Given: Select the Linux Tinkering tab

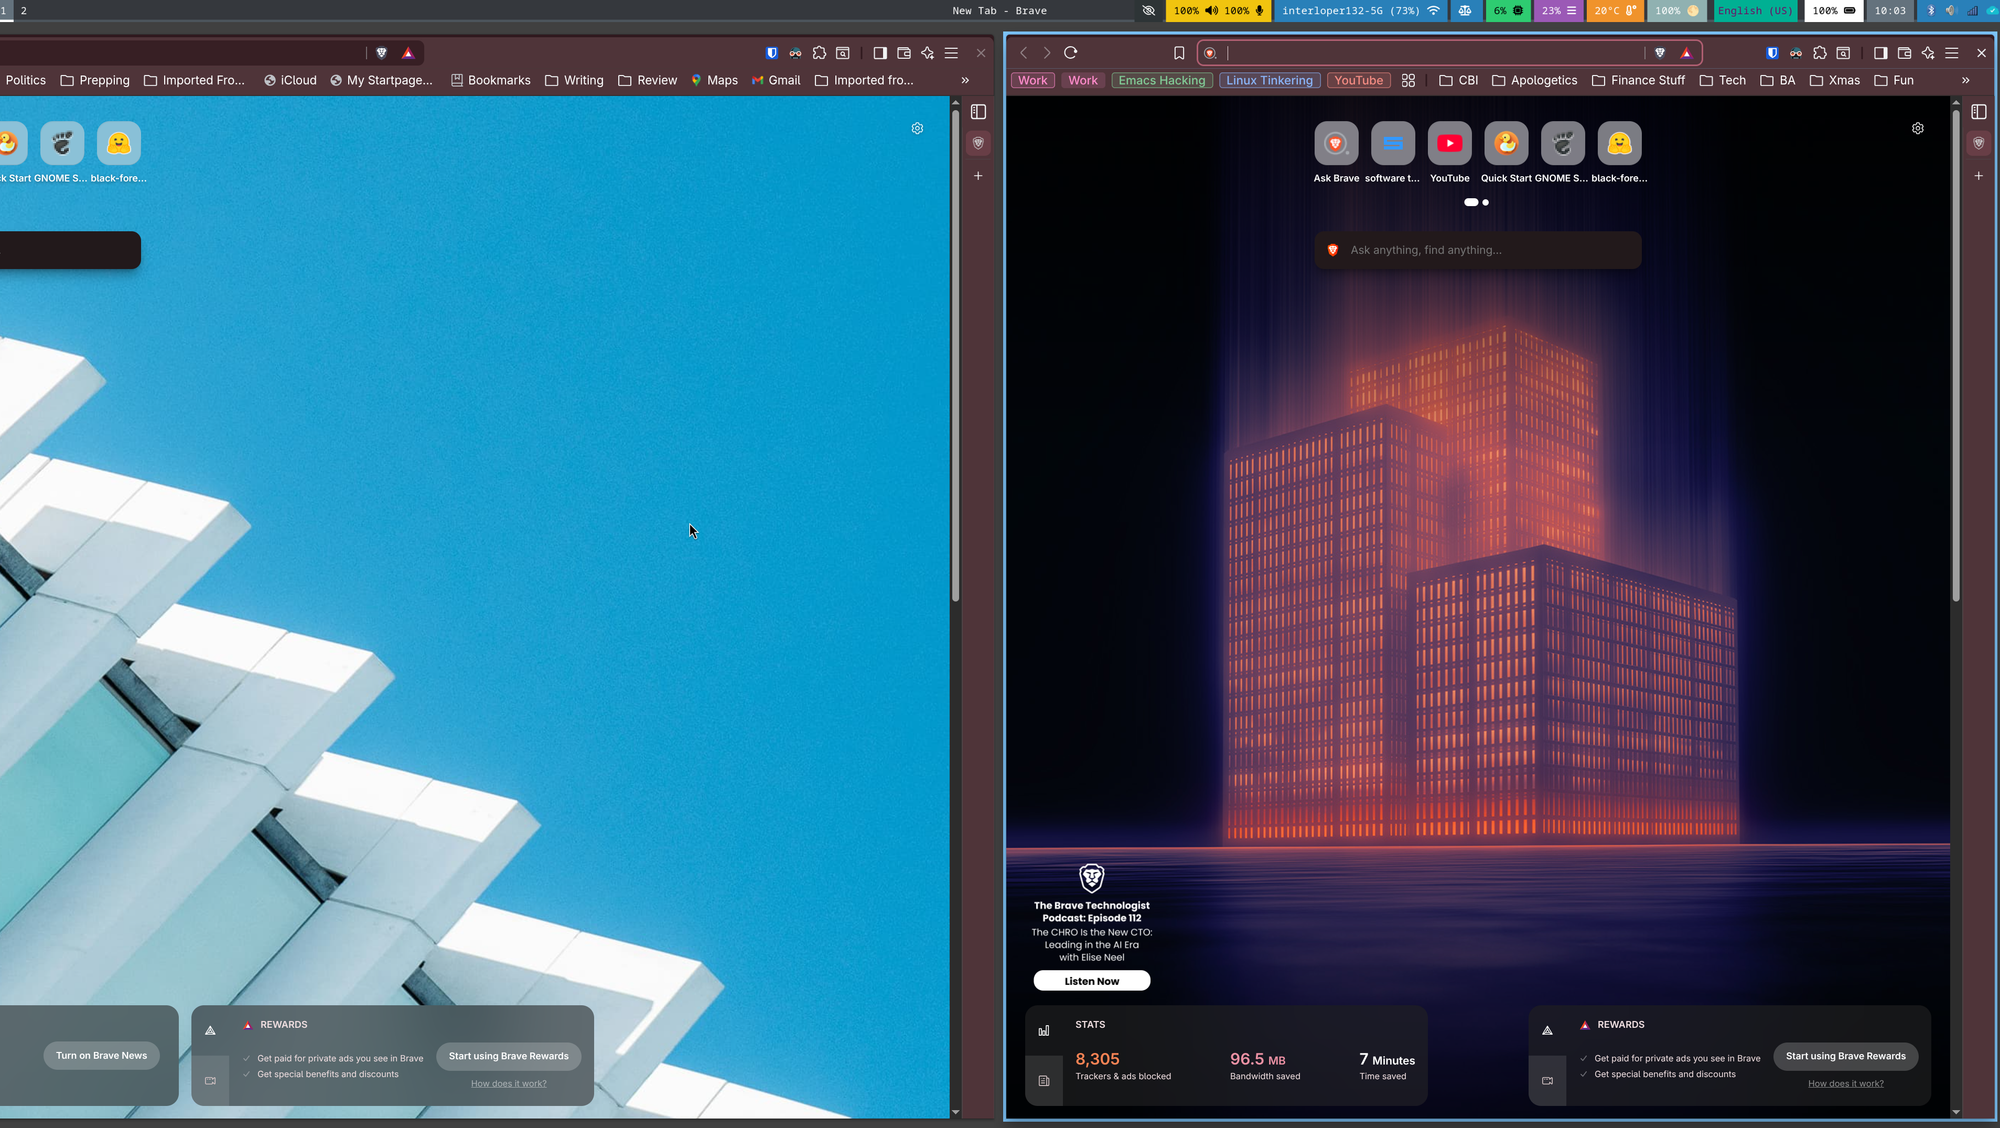Looking at the screenshot, I should [x=1269, y=80].
